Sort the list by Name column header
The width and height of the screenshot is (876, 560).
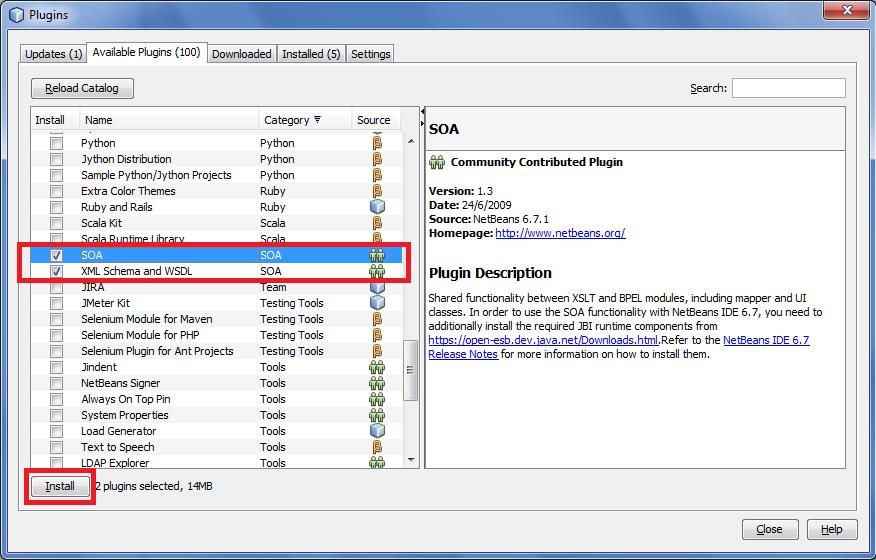point(169,120)
